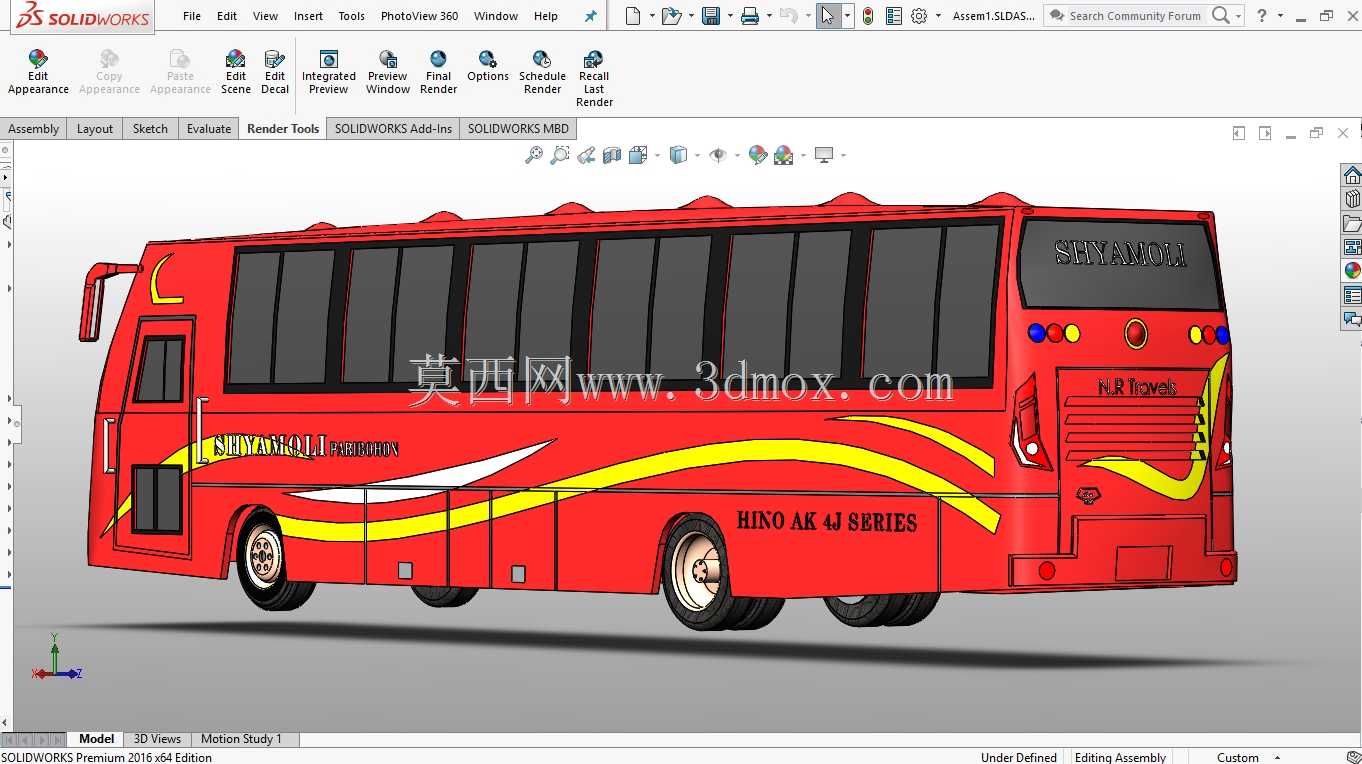Open the Custom Properties task pane

pyautogui.click(x=1352, y=295)
